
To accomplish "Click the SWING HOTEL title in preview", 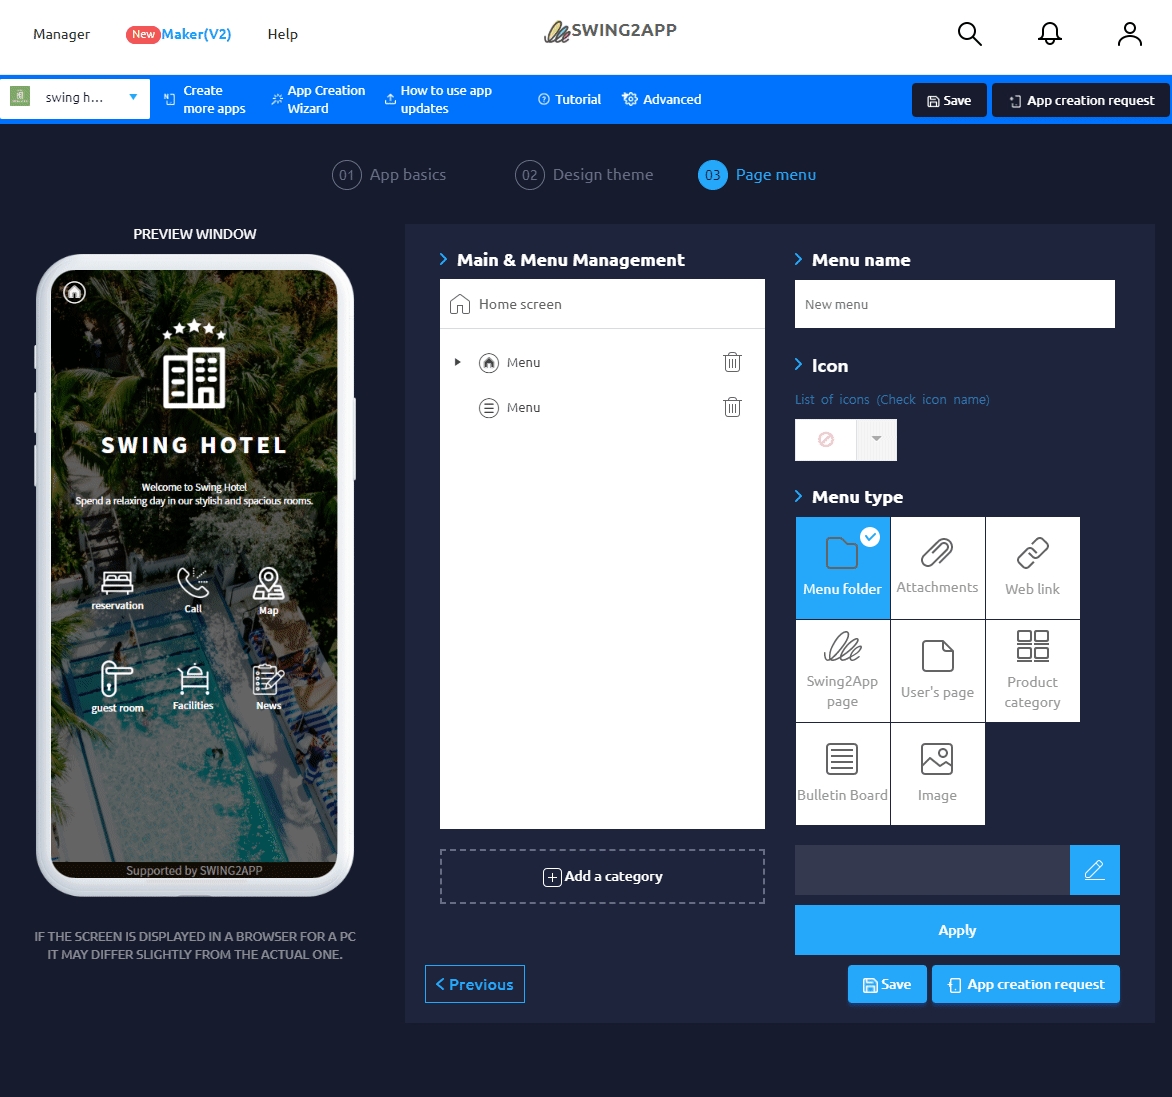I will (194, 445).
